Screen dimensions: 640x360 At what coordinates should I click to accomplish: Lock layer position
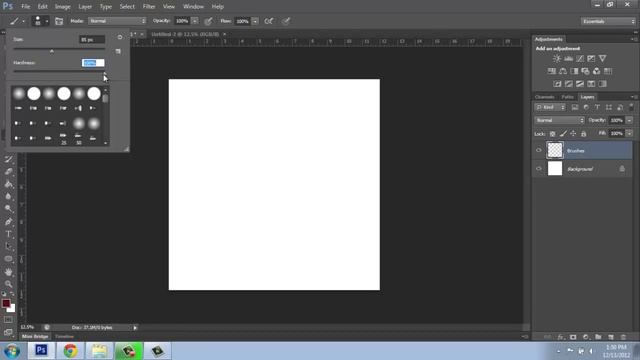click(573, 133)
